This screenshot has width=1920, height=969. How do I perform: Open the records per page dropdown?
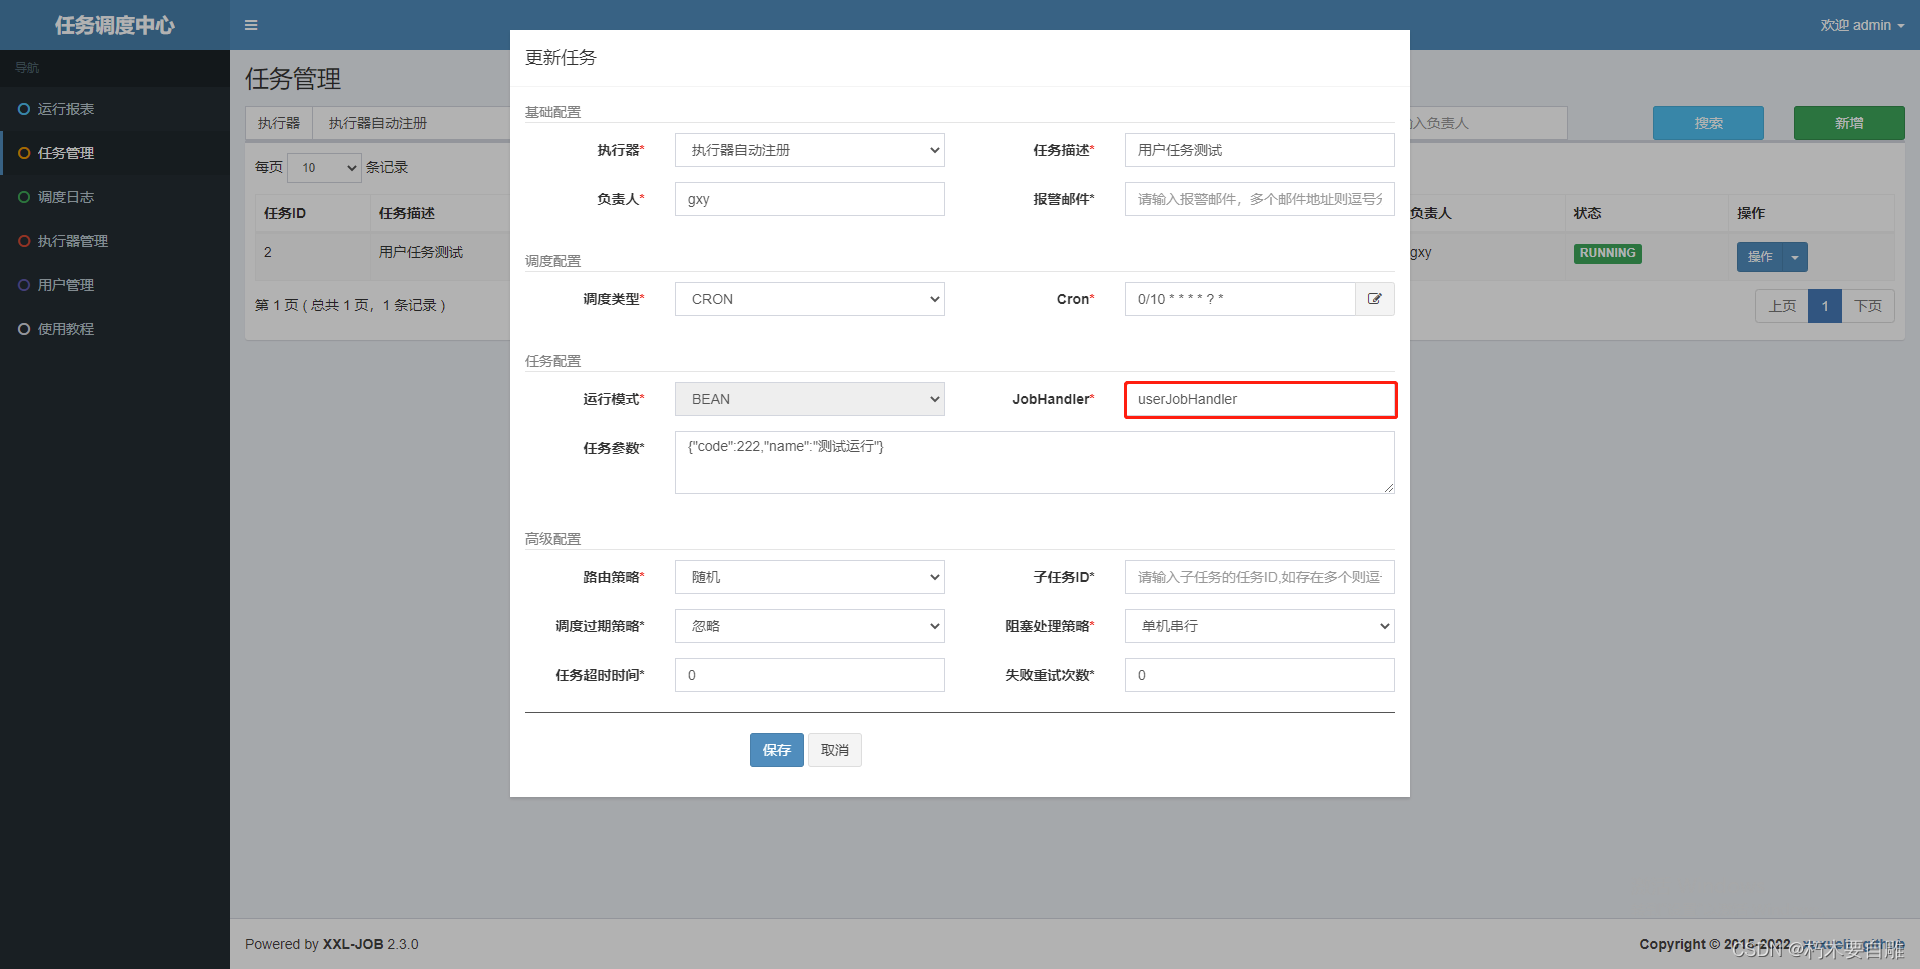pyautogui.click(x=325, y=168)
